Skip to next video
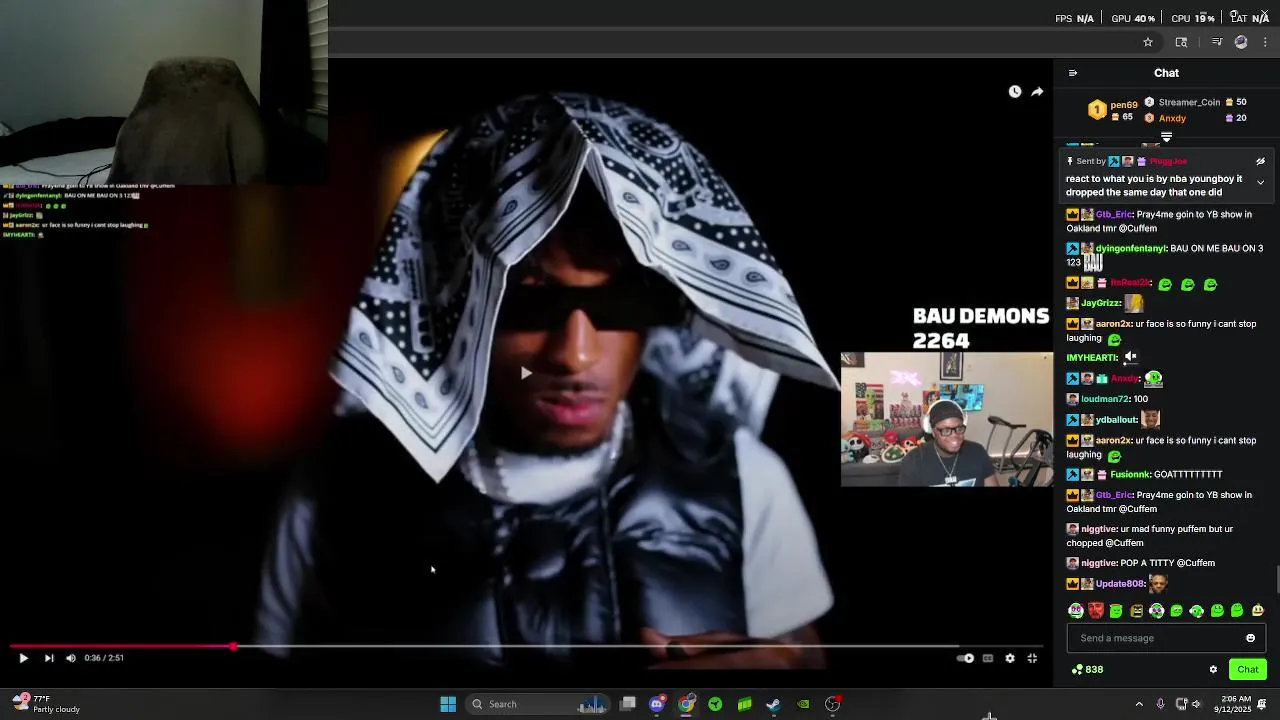This screenshot has width=1280, height=720. (49, 658)
